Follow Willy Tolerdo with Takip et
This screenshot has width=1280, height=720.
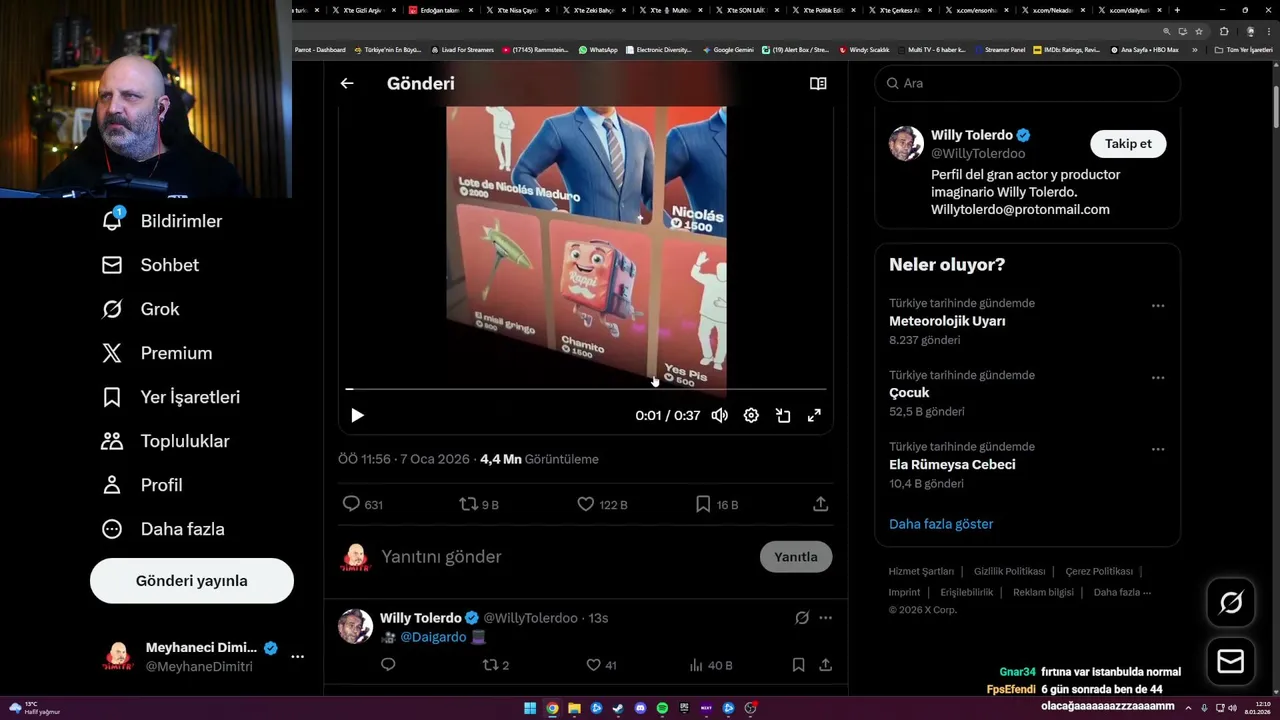tap(1128, 144)
